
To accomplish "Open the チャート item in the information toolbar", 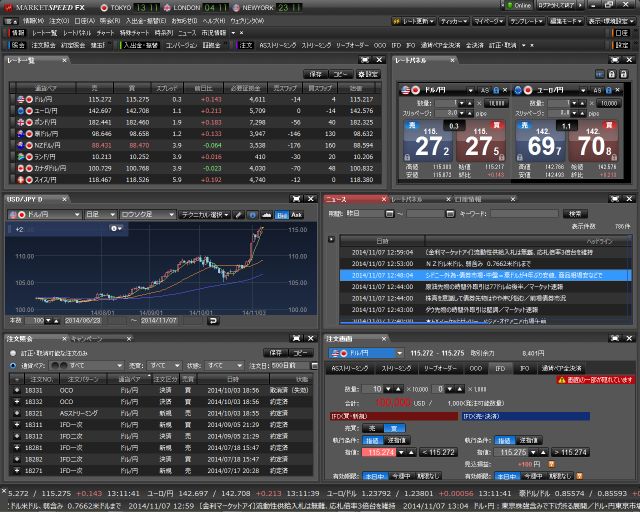I will point(105,33).
